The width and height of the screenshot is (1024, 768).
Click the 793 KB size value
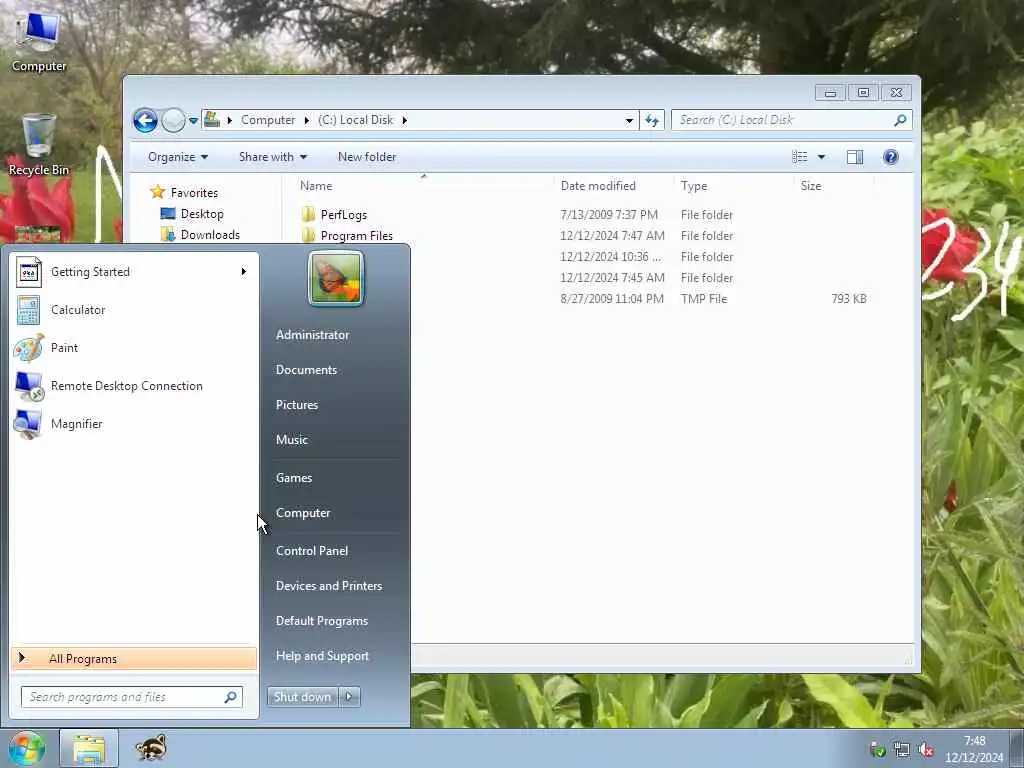(x=848, y=298)
